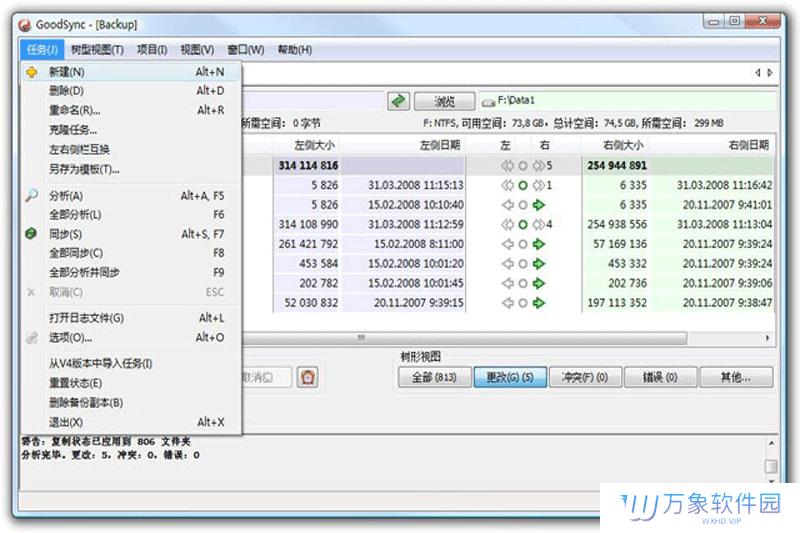Click right-to-left arrow in the 314 114 816 row

click(507, 166)
